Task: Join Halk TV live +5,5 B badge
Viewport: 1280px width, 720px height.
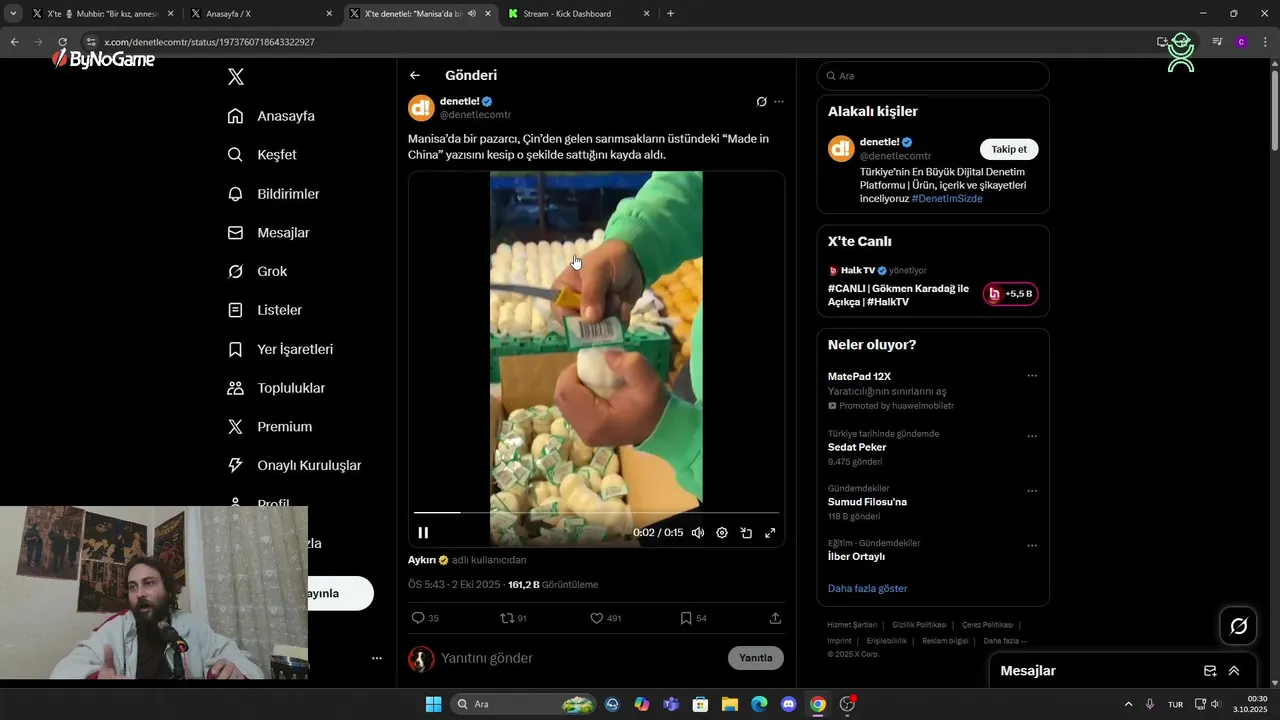Action: click(1010, 294)
